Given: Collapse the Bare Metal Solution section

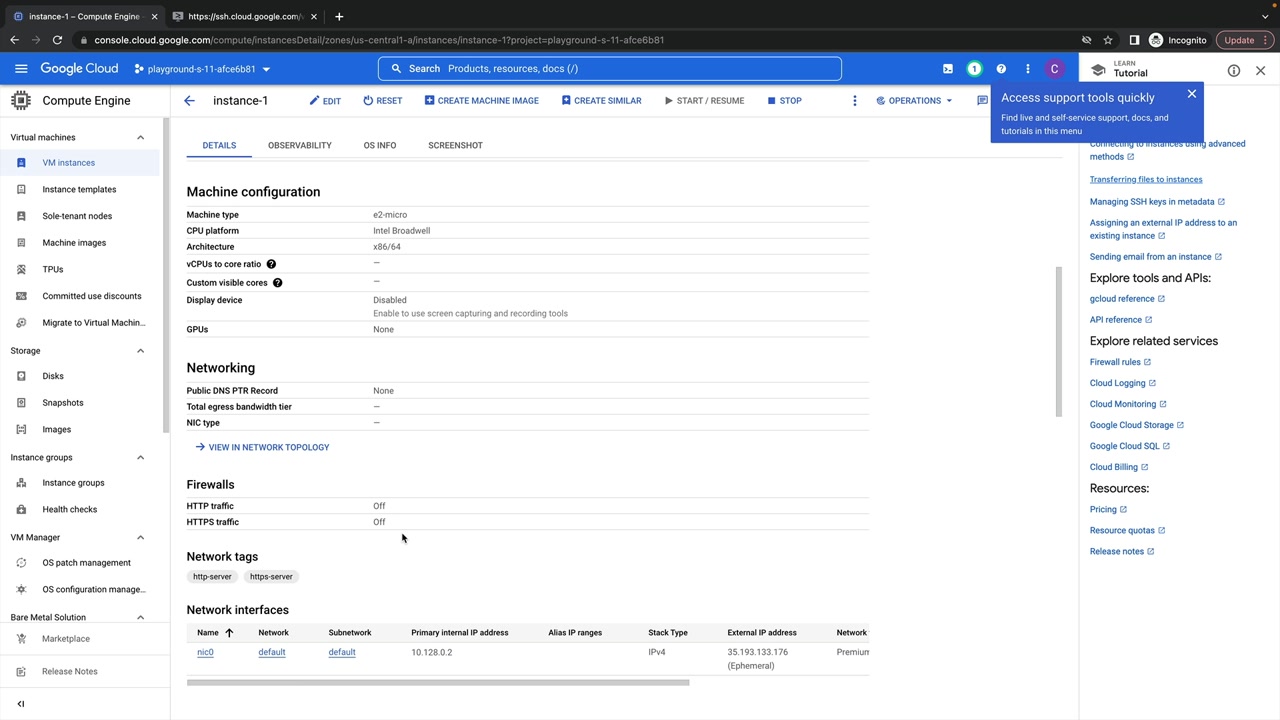Looking at the screenshot, I should 140,618.
